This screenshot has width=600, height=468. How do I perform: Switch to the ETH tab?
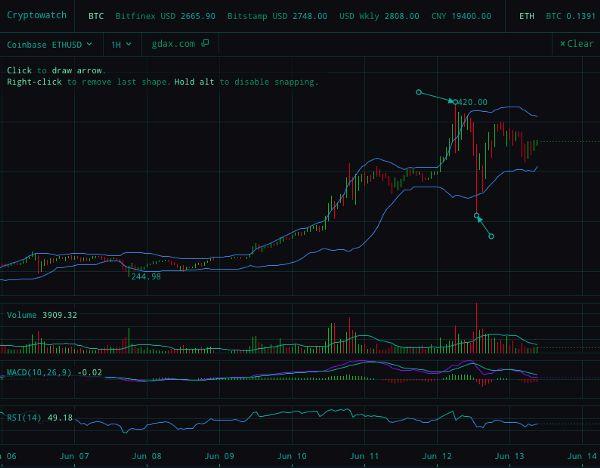[x=527, y=16]
